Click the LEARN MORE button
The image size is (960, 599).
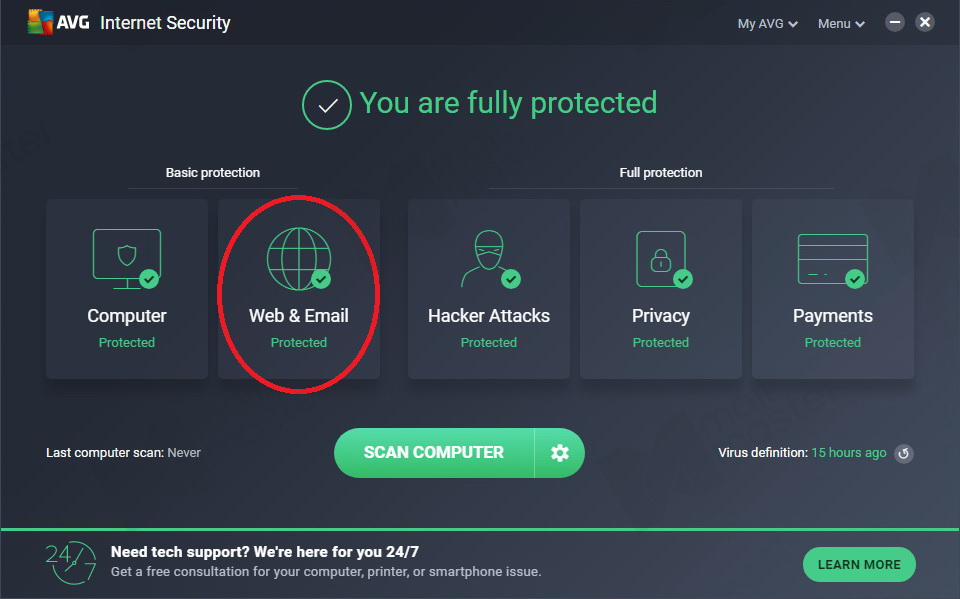tap(859, 565)
